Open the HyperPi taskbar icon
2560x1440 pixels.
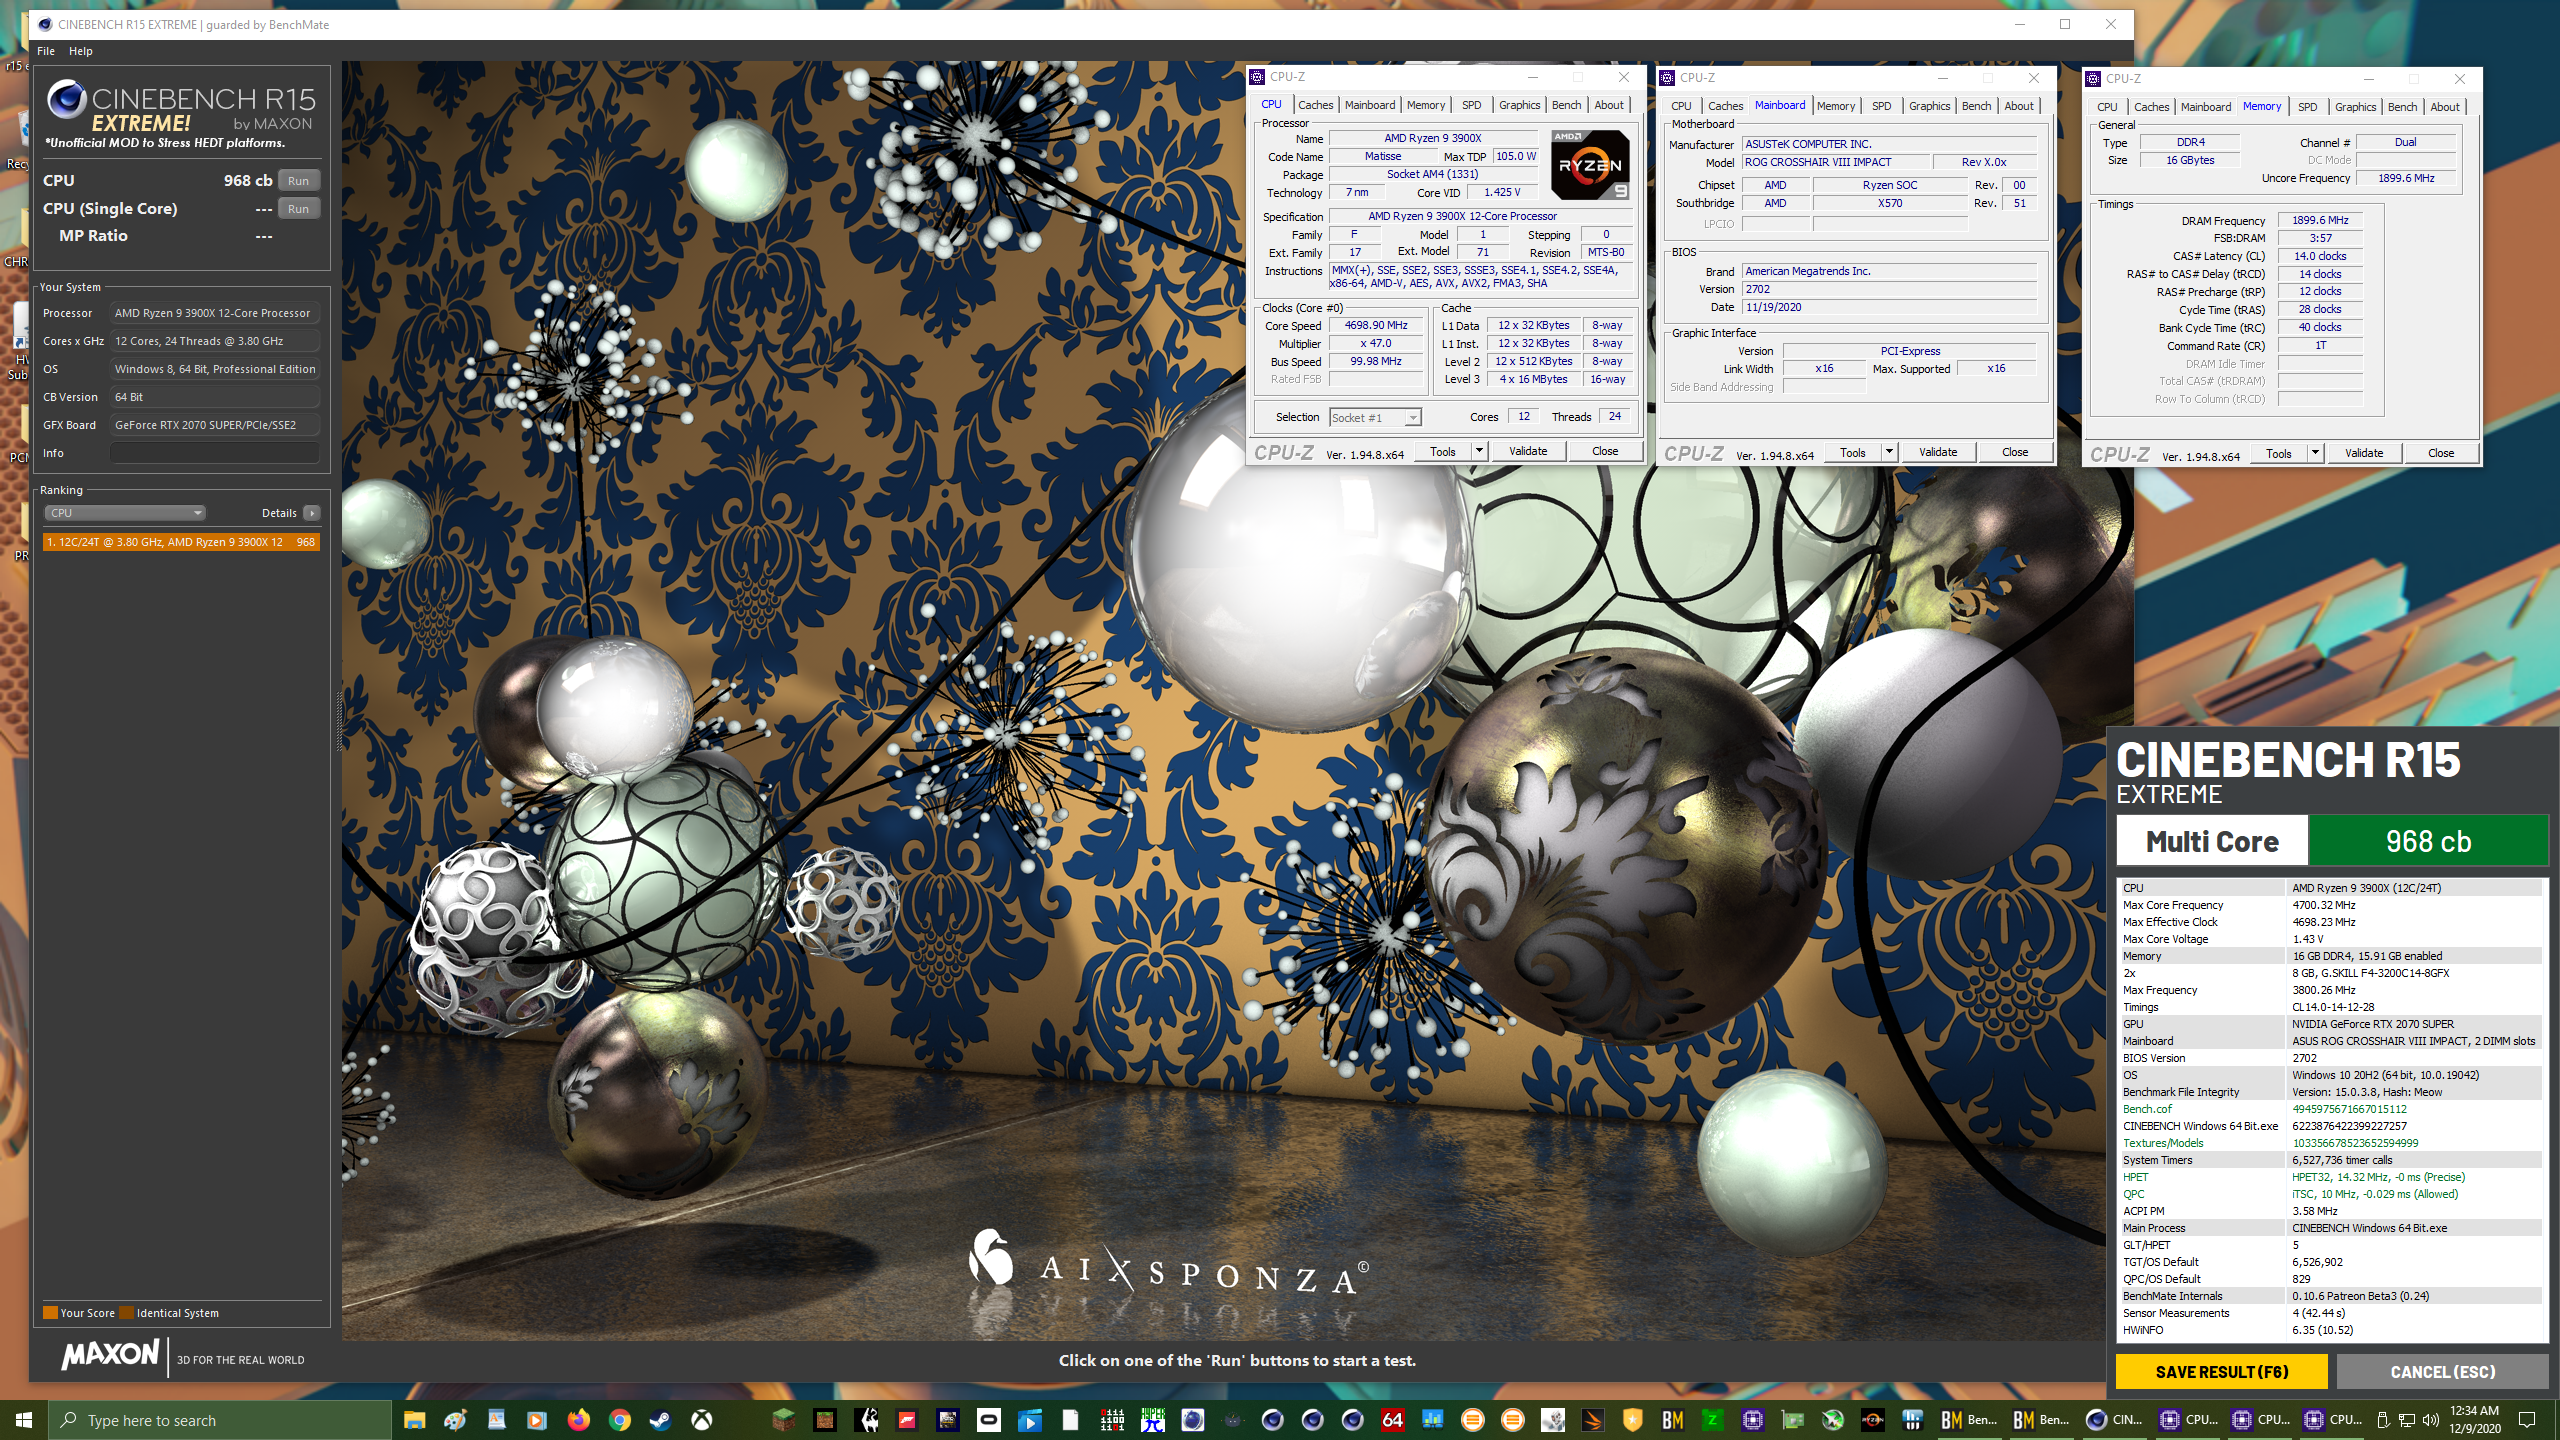click(1153, 1420)
